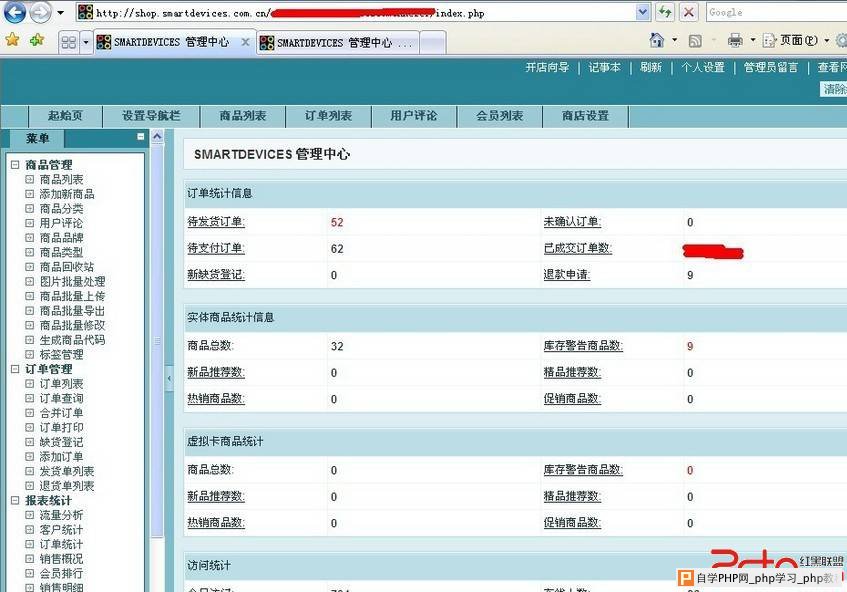Collapse the sidebar menu with the minus icon

coord(140,137)
